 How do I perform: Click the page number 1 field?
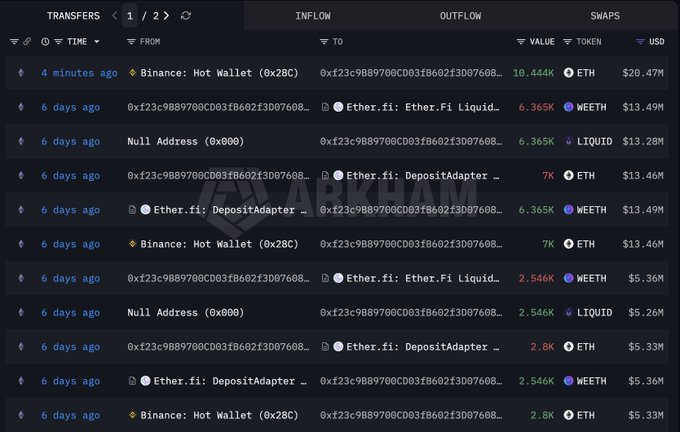[x=130, y=16]
